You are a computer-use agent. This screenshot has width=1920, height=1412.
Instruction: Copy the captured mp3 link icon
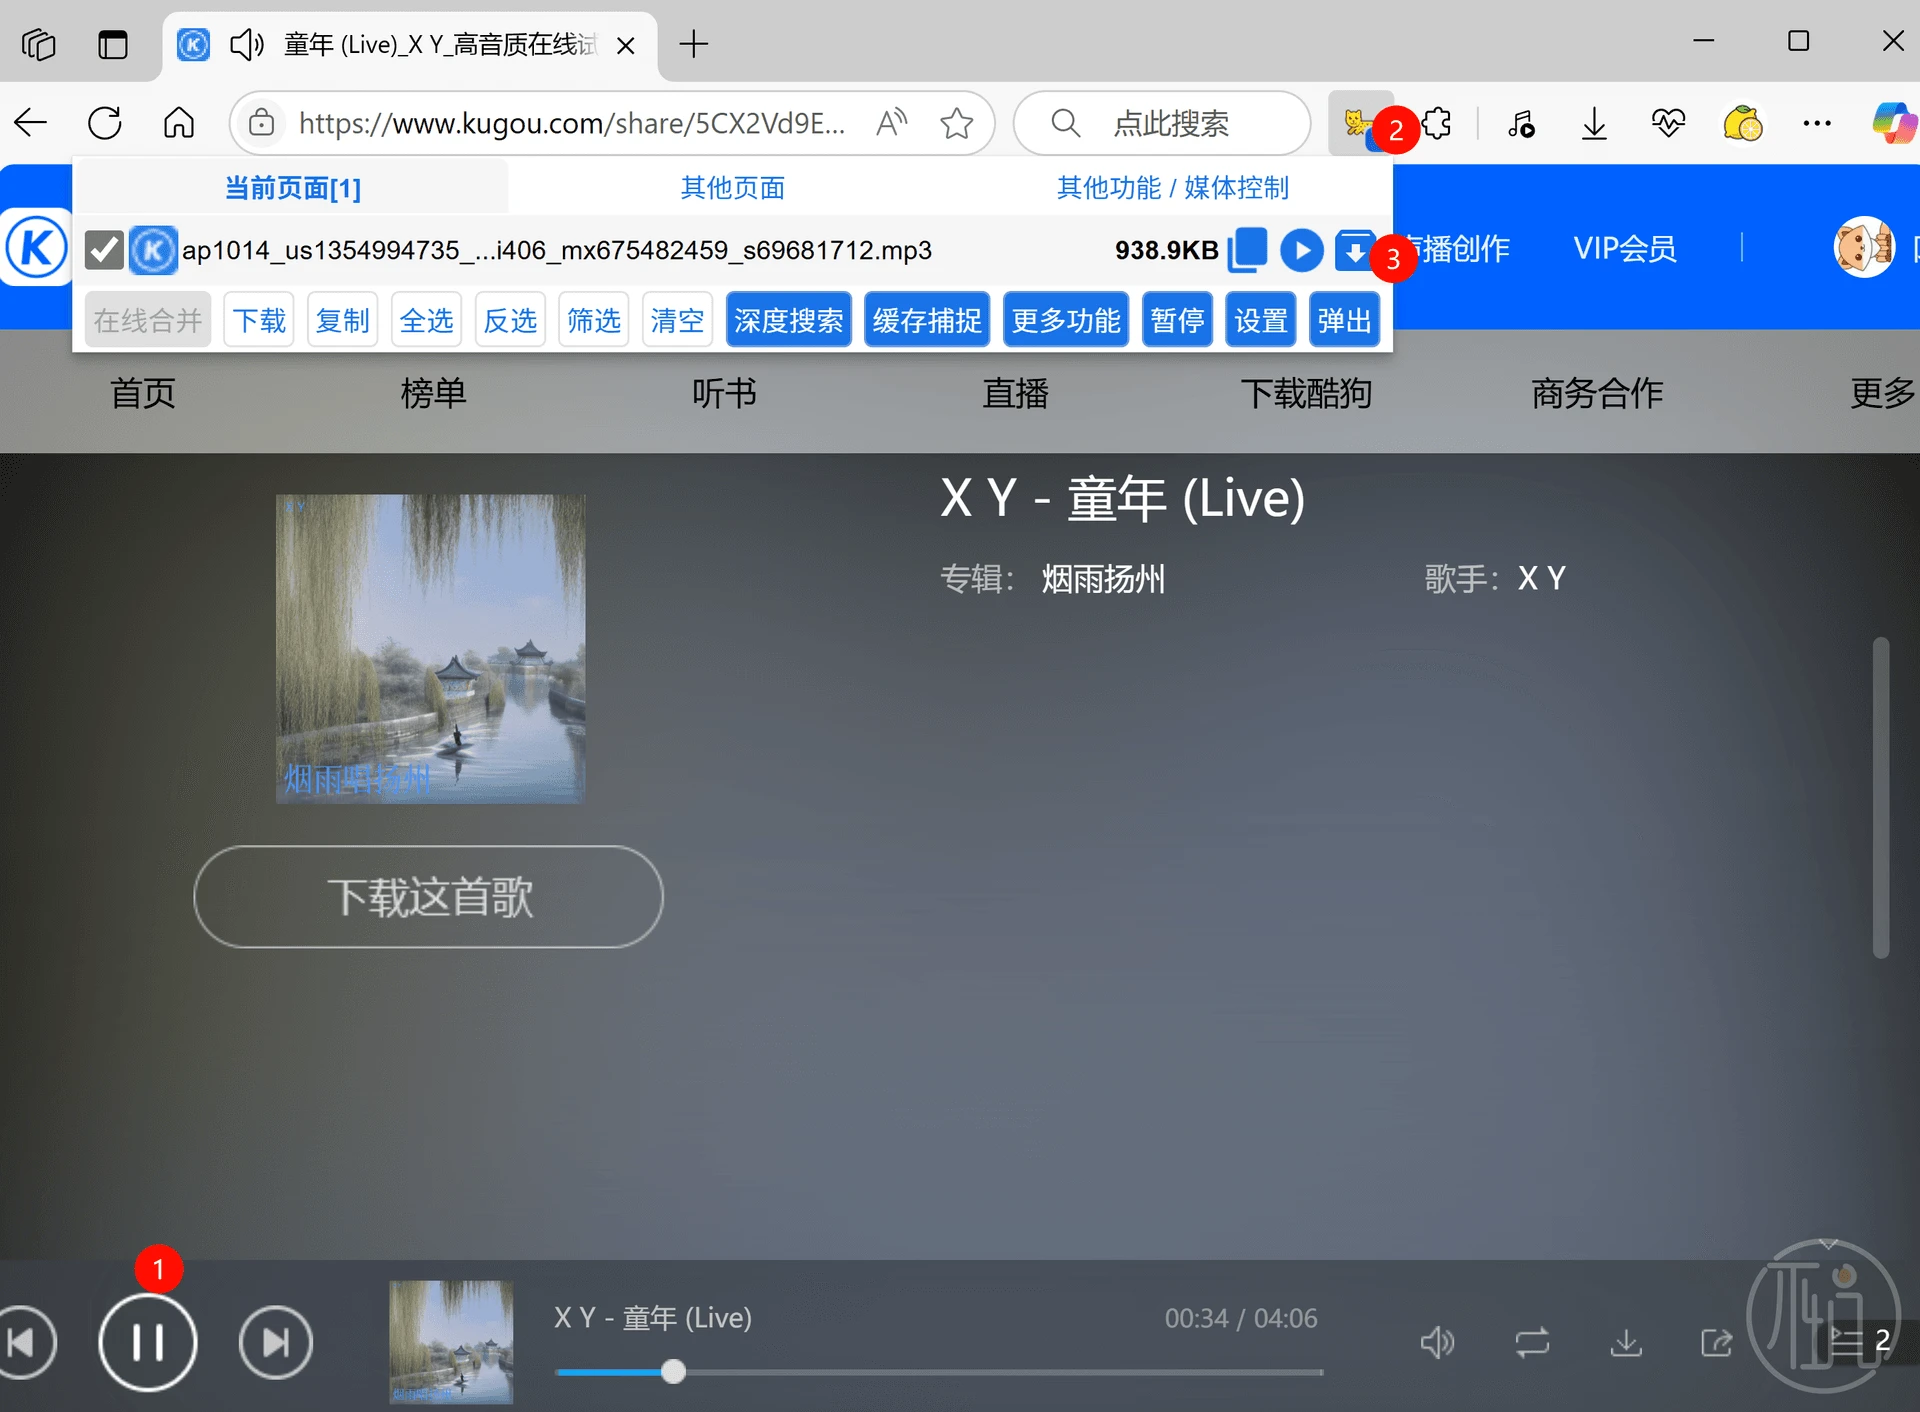(1247, 250)
